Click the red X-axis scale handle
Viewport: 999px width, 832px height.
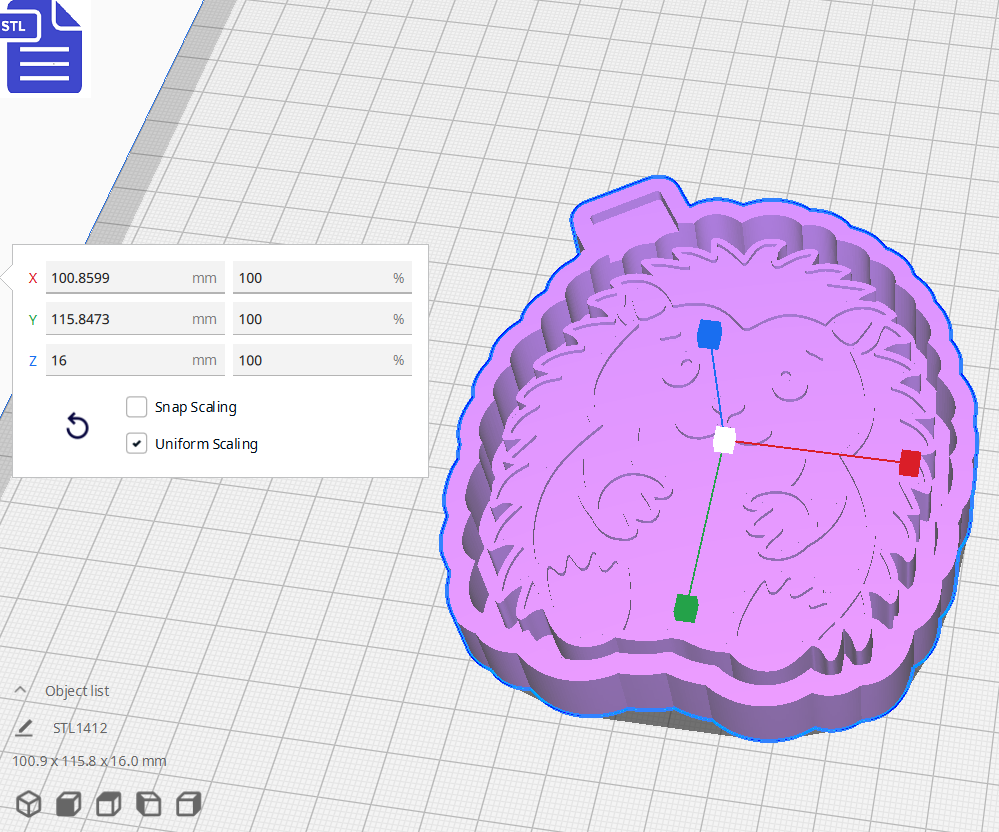(908, 462)
